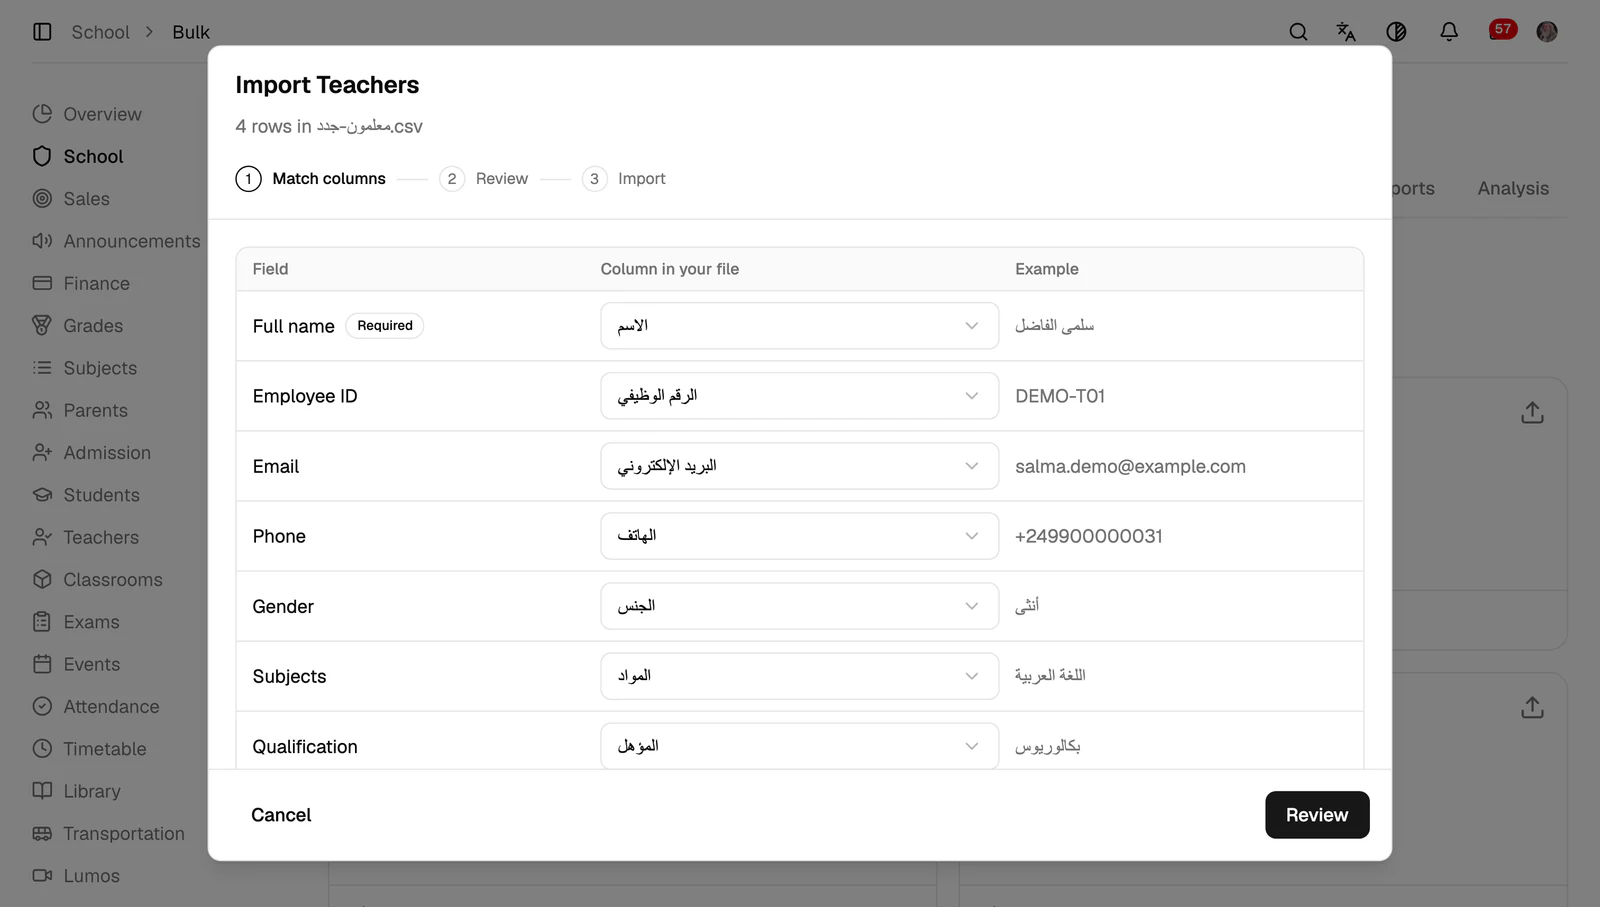Viewport: 1600px width, 907px height.
Task: Open the Timetable clock icon
Action: pyautogui.click(x=42, y=749)
